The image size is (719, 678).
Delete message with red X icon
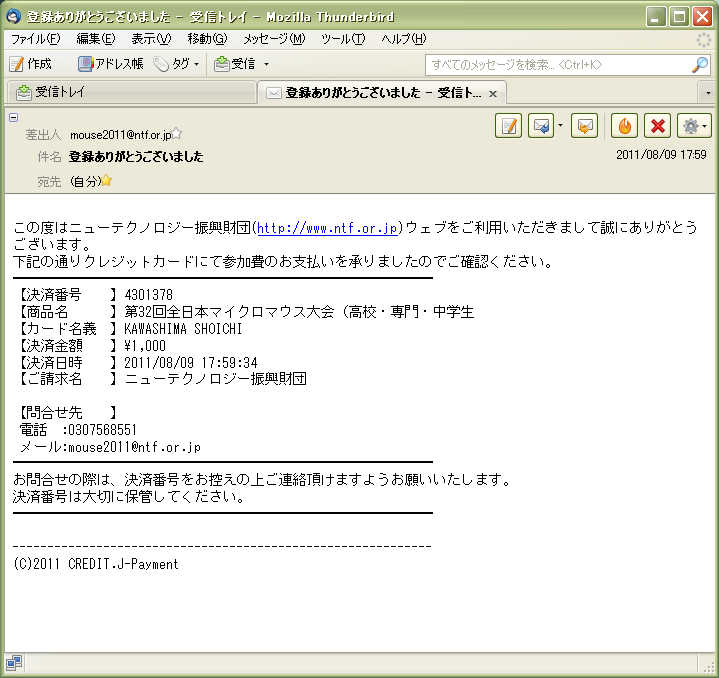tap(658, 125)
